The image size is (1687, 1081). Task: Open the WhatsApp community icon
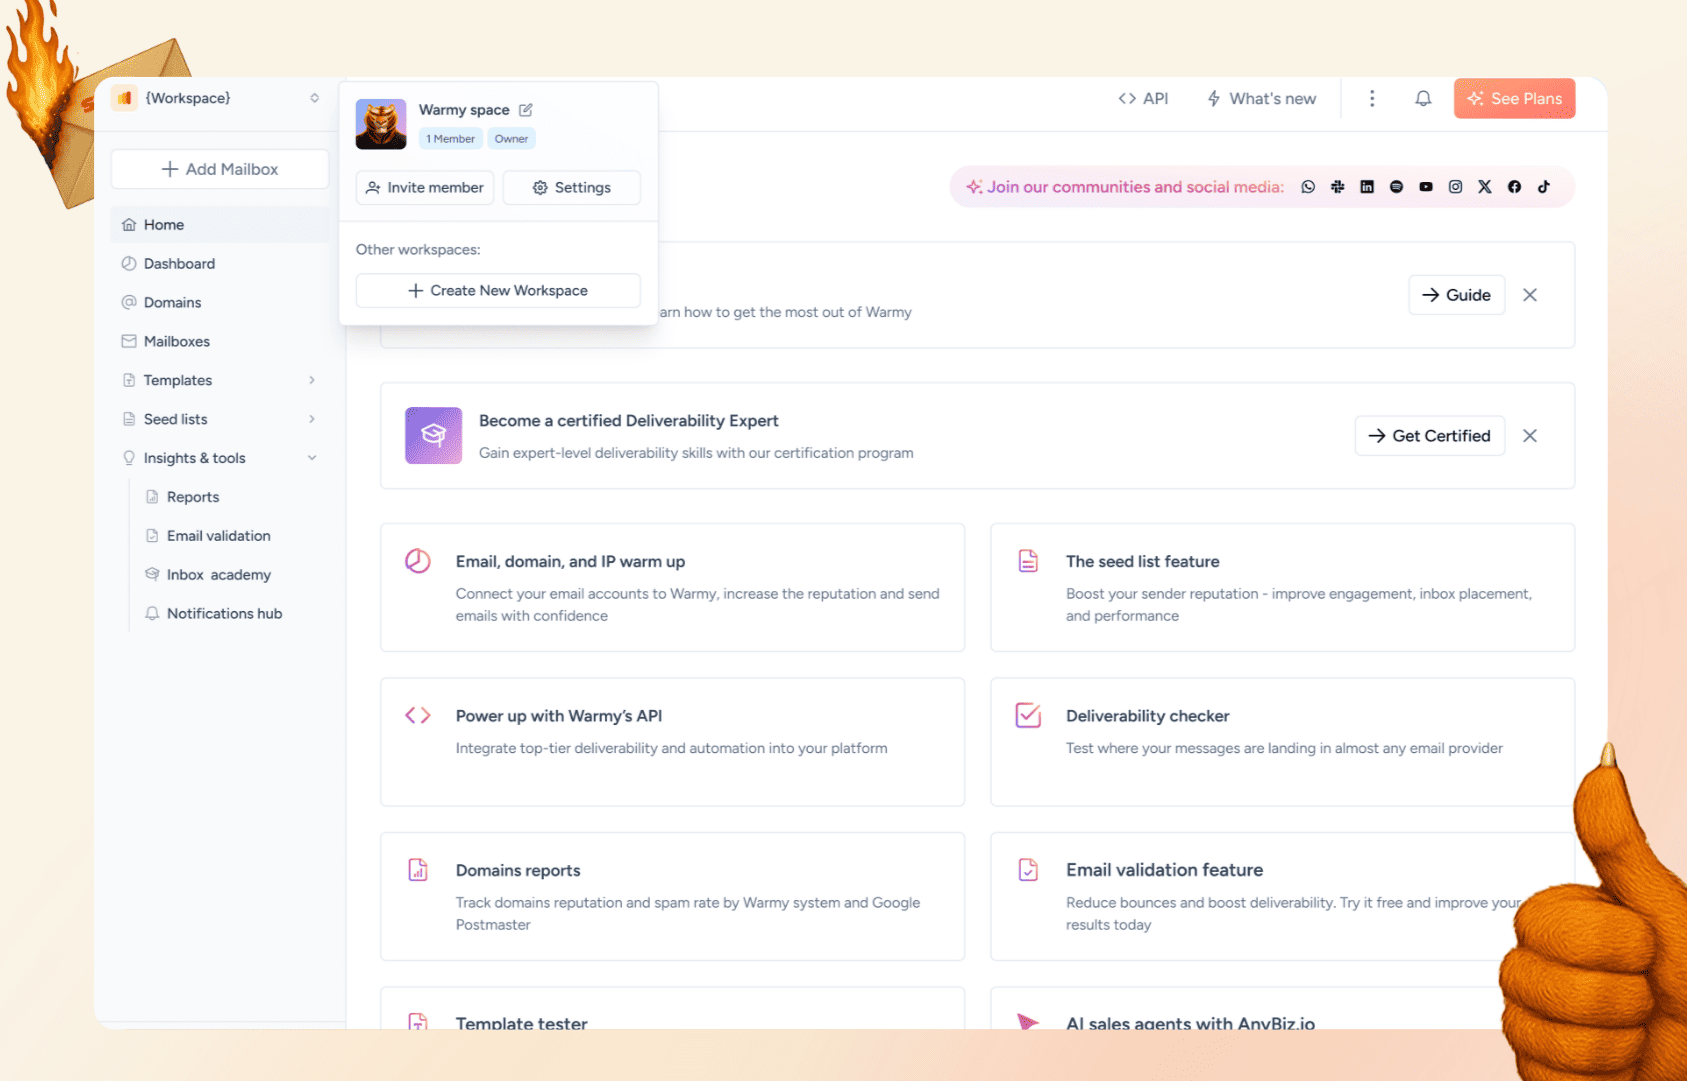[x=1308, y=187]
